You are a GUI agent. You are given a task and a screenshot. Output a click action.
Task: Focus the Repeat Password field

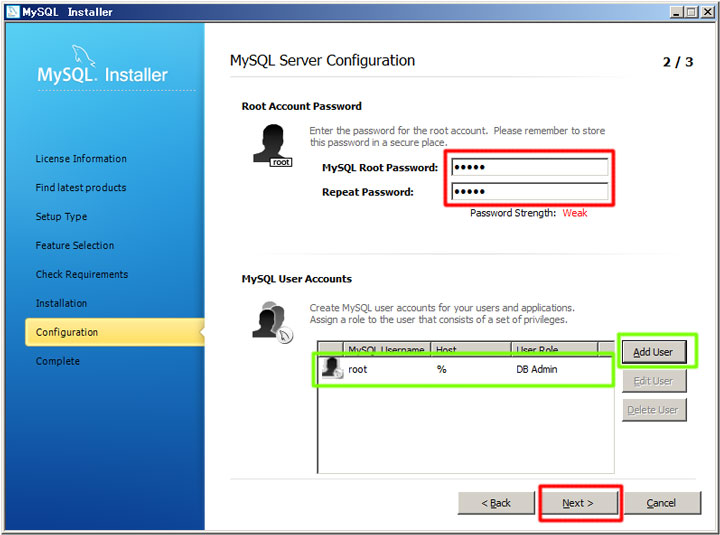[x=529, y=191]
